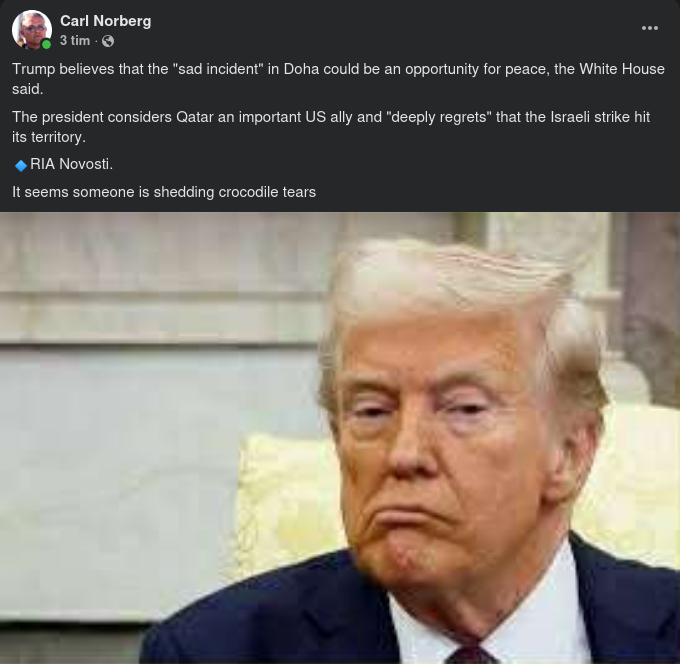Click the globe public audience icon
The image size is (680, 664).
pos(108,41)
